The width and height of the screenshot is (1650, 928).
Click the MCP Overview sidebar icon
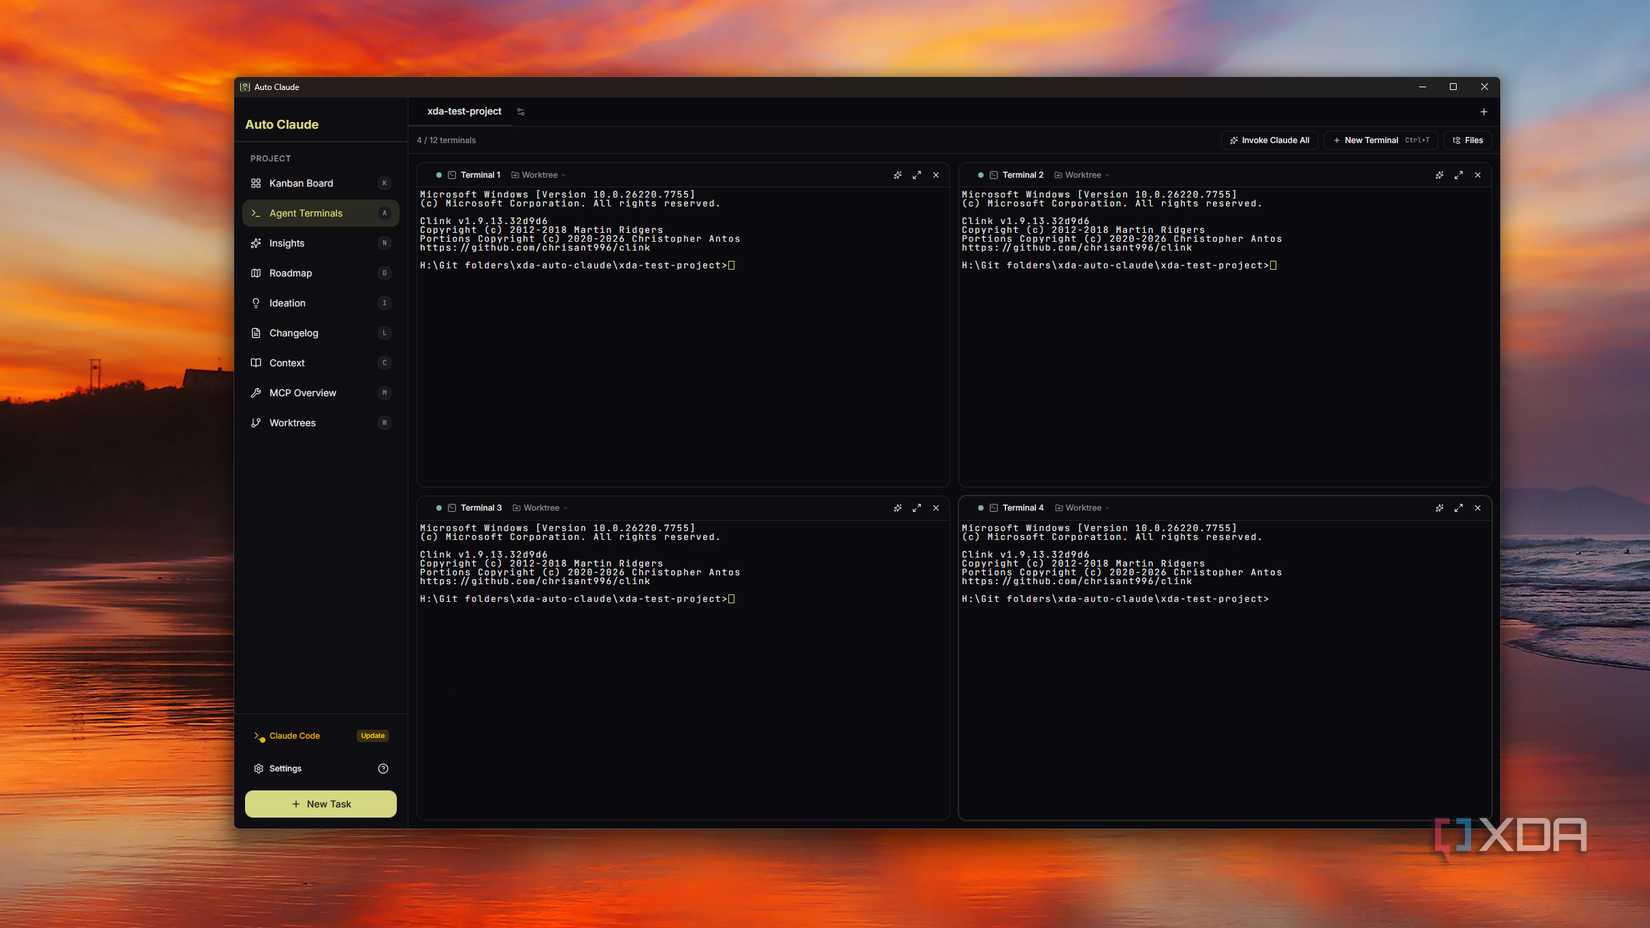[x=257, y=392]
